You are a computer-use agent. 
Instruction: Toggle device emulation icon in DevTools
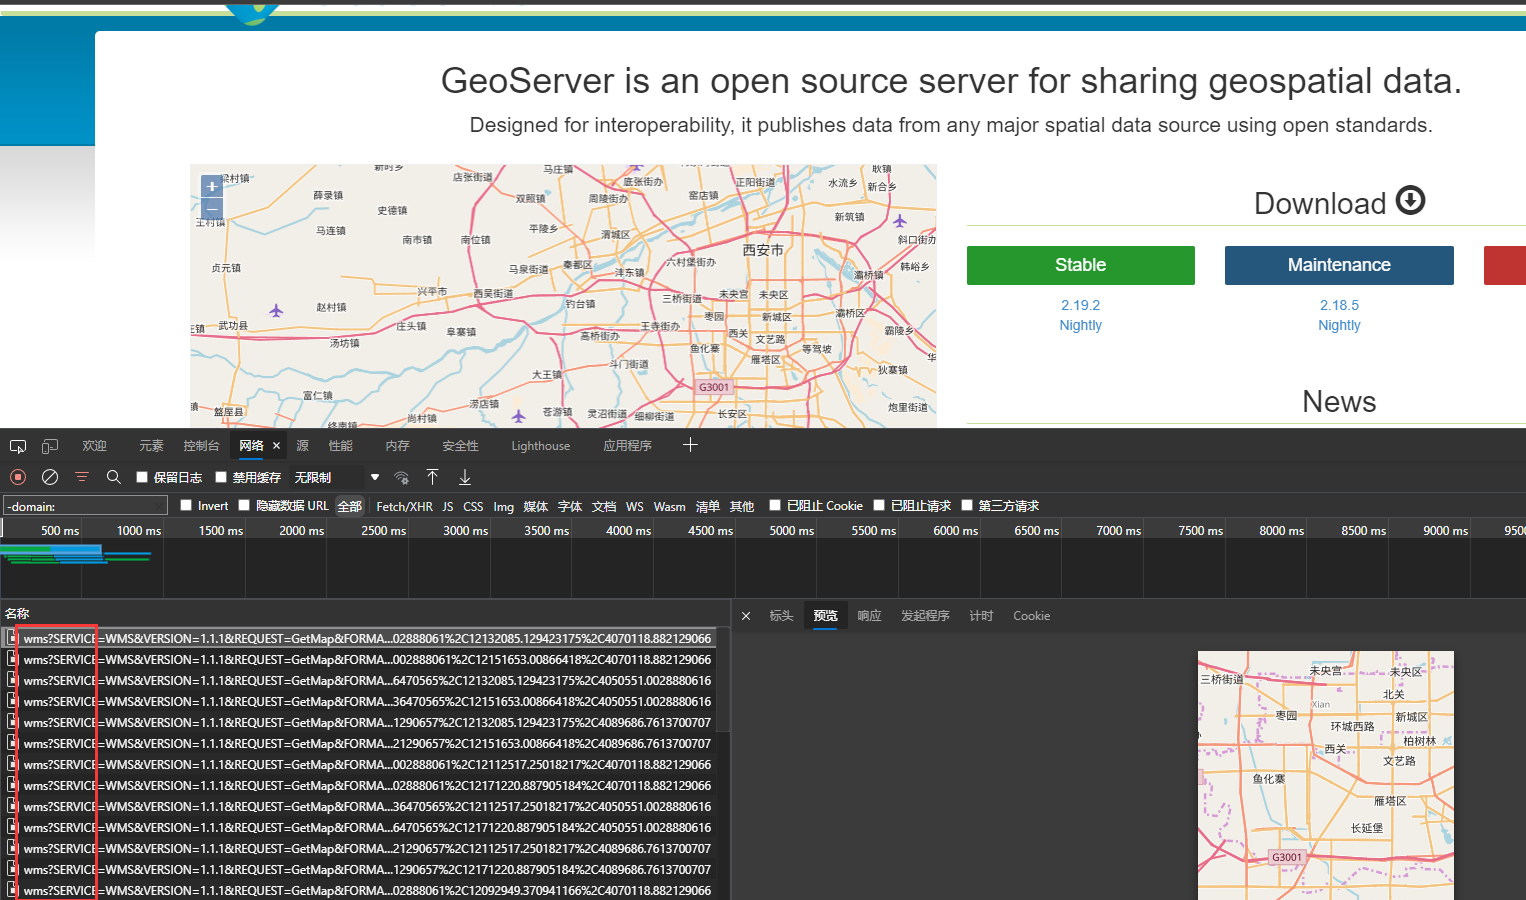coord(49,446)
